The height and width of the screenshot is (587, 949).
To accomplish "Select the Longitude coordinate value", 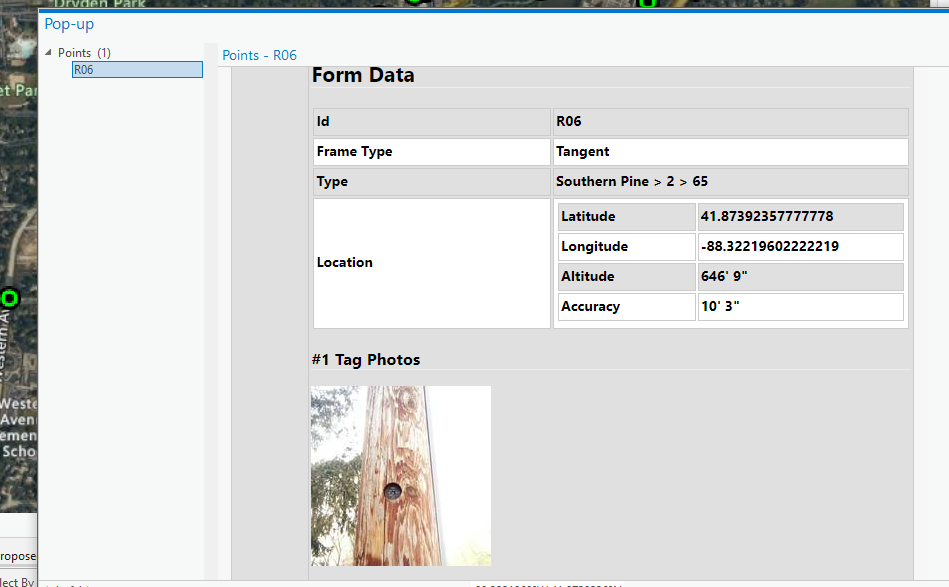I will coord(800,246).
